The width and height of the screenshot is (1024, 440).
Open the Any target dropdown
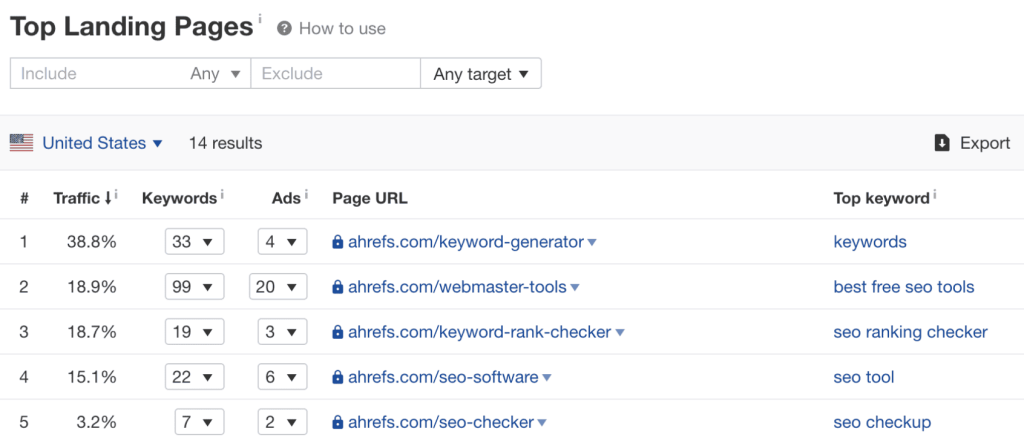point(481,74)
